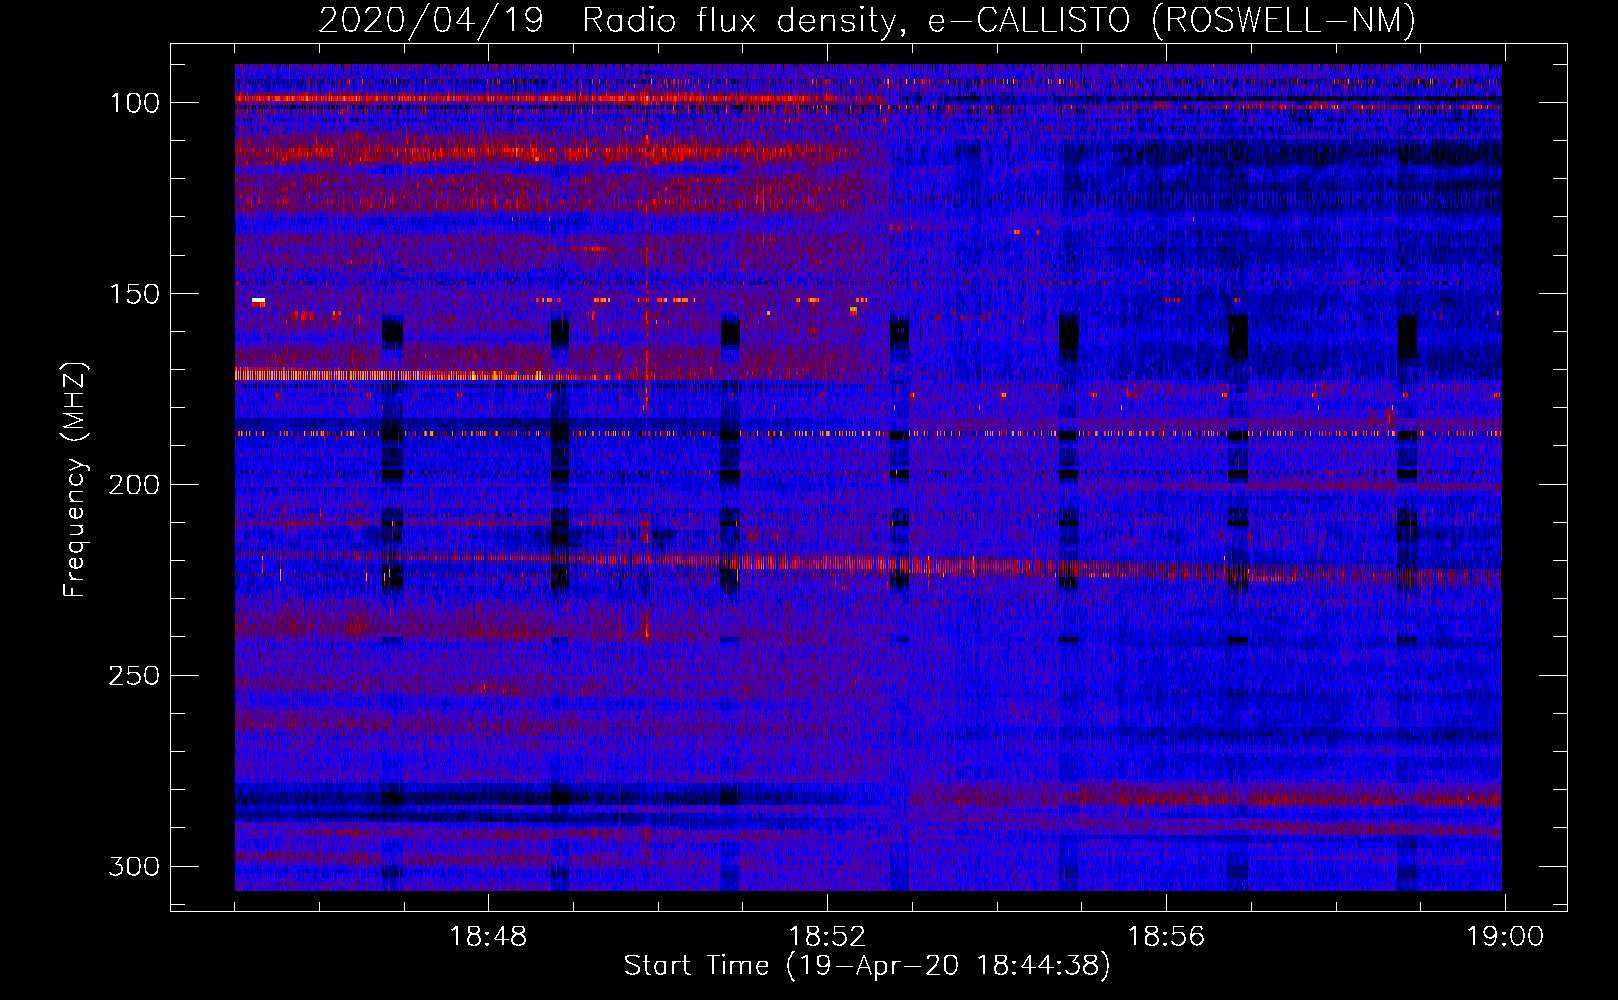Viewport: 1618px width, 1000px height.
Task: Click the 100 frequency tick label
Action: (134, 103)
